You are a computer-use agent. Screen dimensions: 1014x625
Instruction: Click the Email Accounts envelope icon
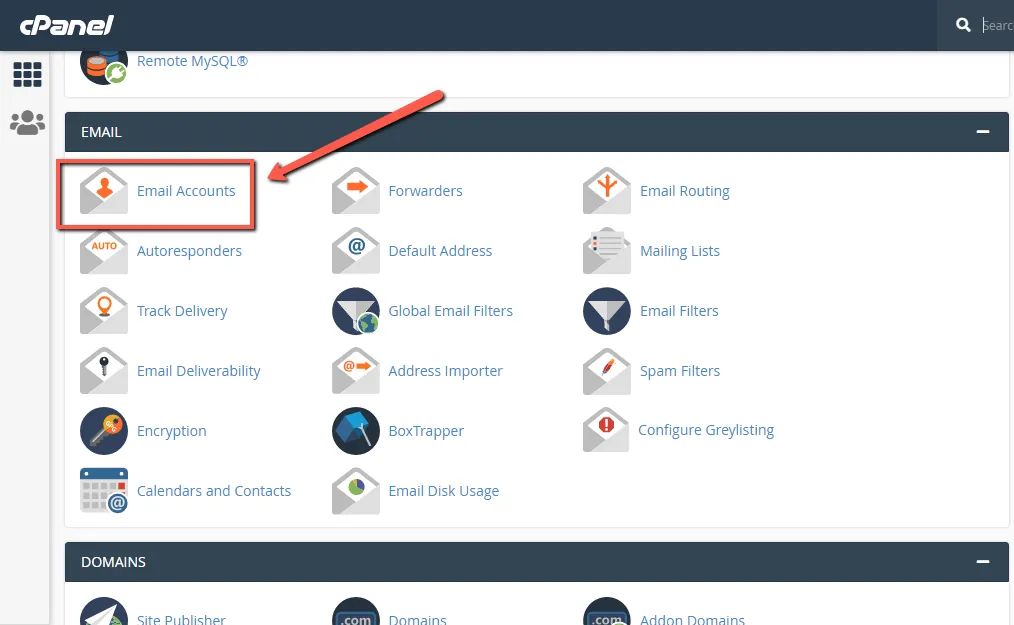click(x=103, y=191)
